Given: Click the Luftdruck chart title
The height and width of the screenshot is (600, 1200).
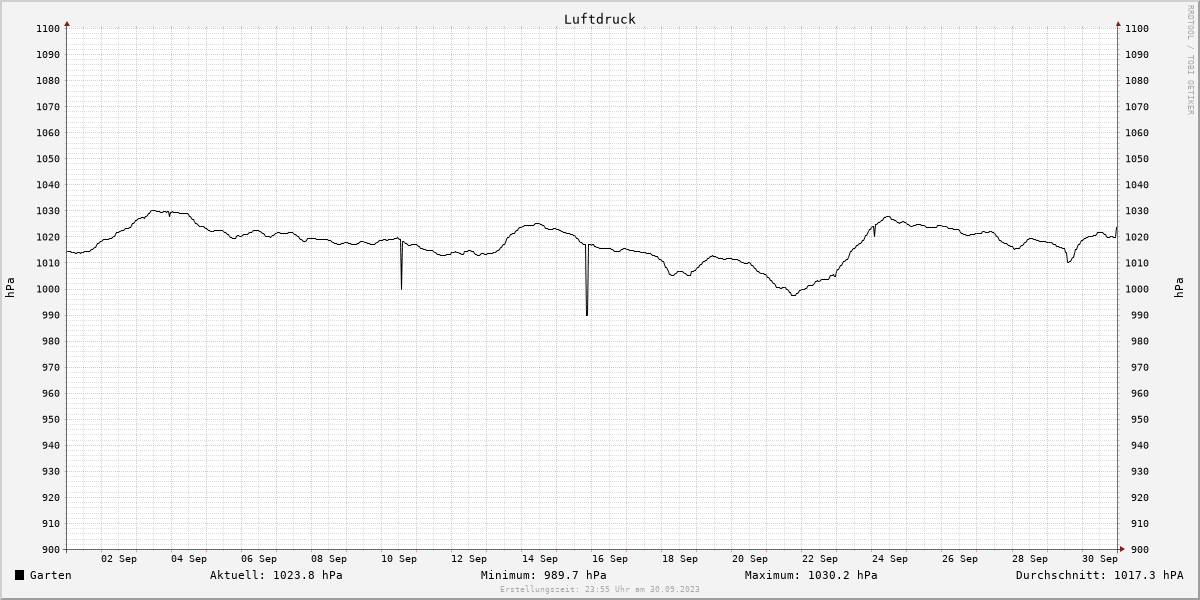Looking at the screenshot, I should 600,19.
